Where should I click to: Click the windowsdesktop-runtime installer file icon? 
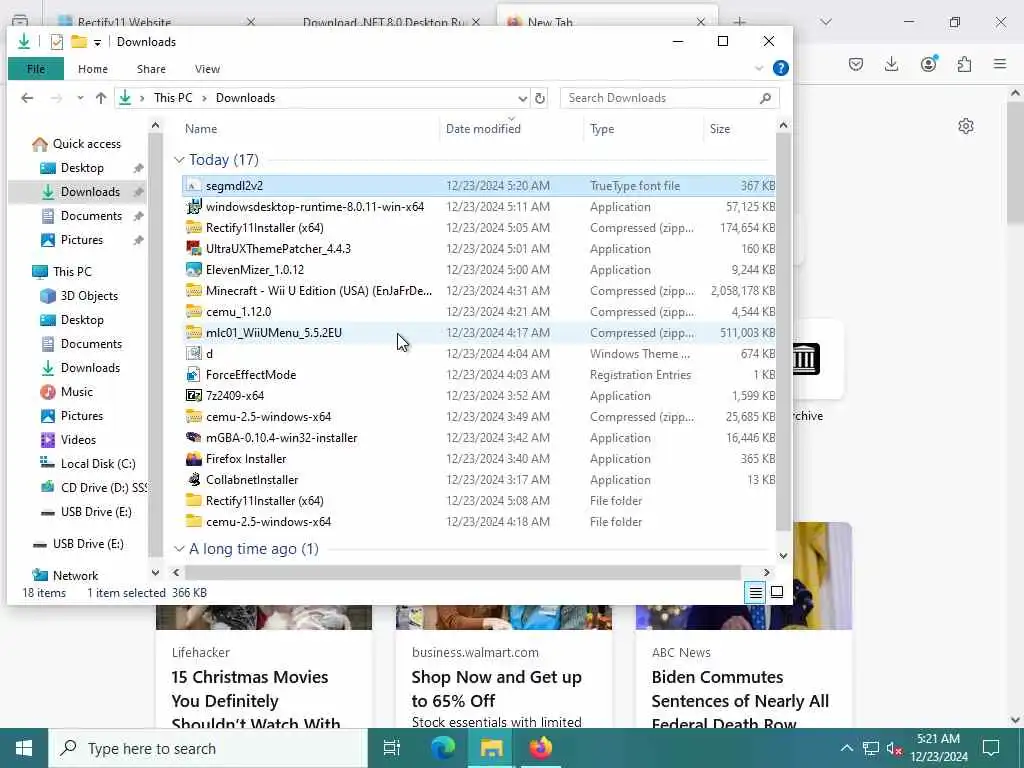193,207
